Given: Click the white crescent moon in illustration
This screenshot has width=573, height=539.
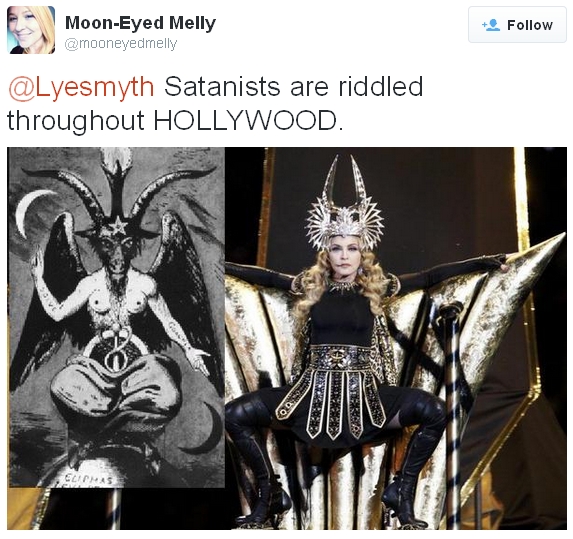Looking at the screenshot, I should click(x=31, y=213).
